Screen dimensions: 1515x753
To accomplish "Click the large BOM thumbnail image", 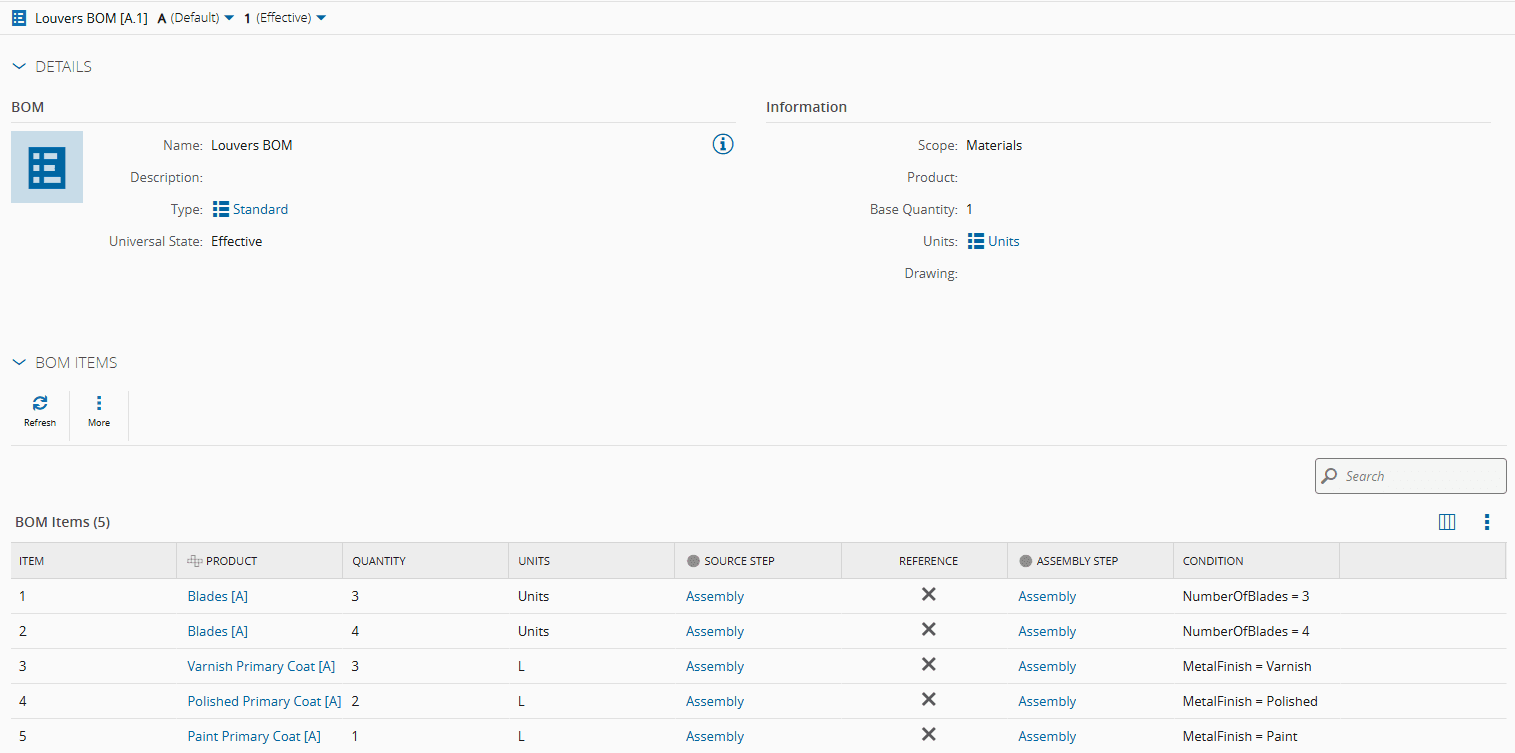I will pyautogui.click(x=47, y=167).
